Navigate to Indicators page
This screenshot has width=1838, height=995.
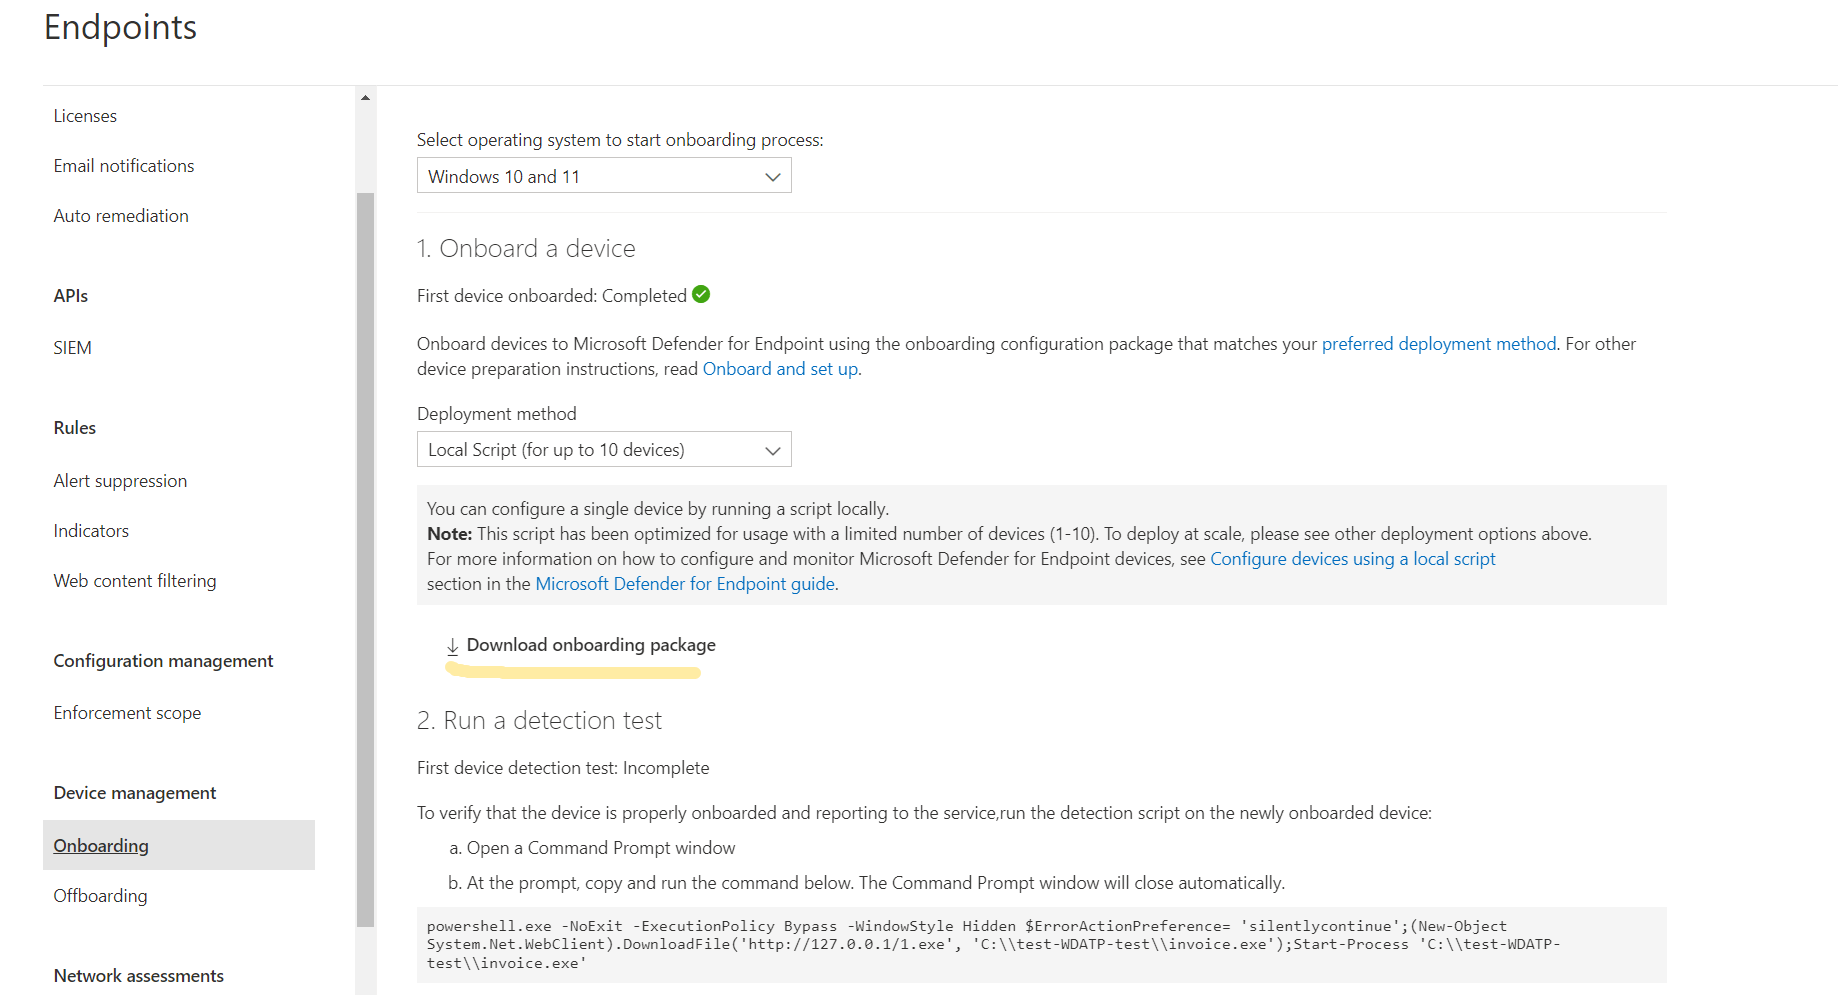(91, 531)
